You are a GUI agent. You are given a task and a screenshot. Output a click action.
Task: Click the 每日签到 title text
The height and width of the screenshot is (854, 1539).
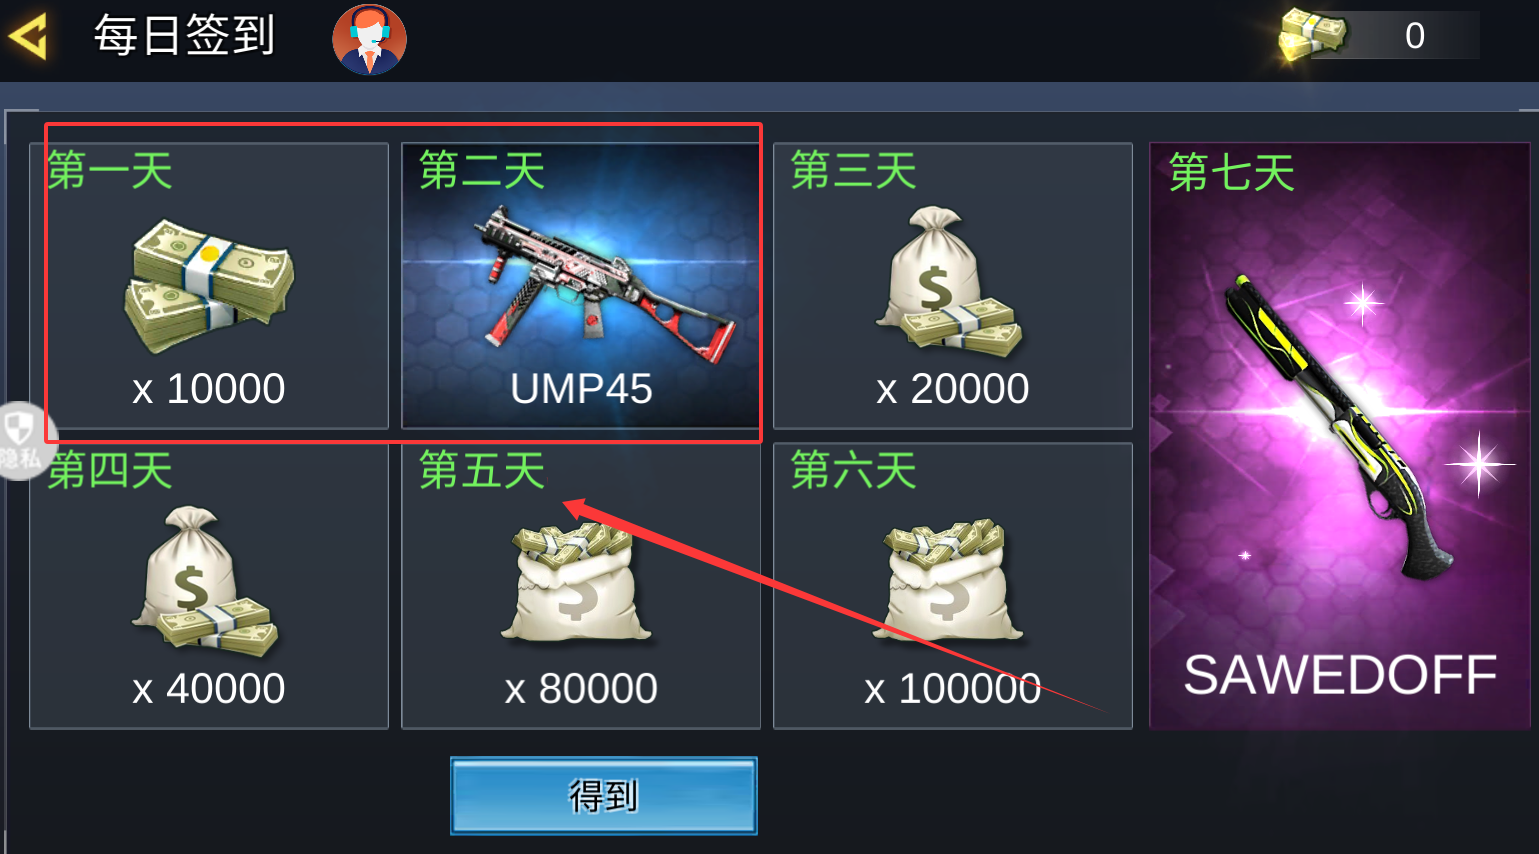click(x=185, y=37)
